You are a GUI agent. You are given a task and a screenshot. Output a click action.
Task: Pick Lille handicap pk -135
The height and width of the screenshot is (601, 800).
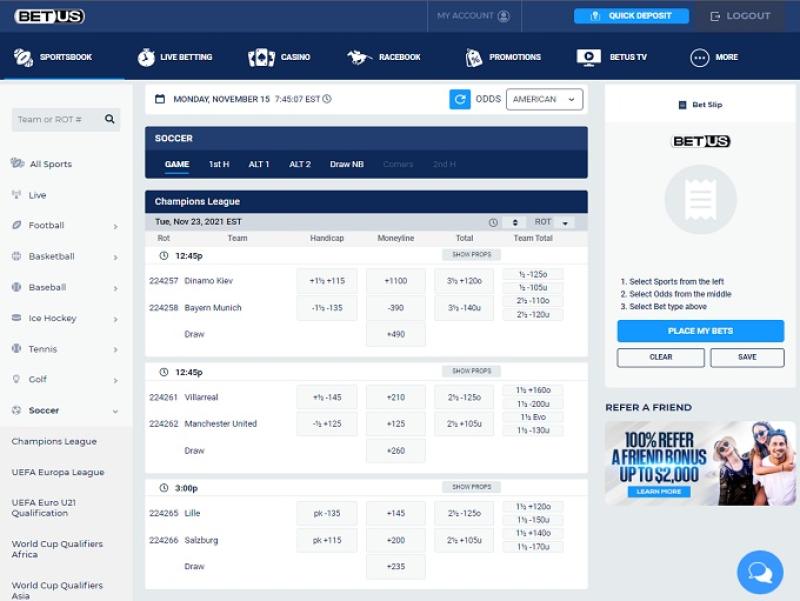tap(326, 514)
